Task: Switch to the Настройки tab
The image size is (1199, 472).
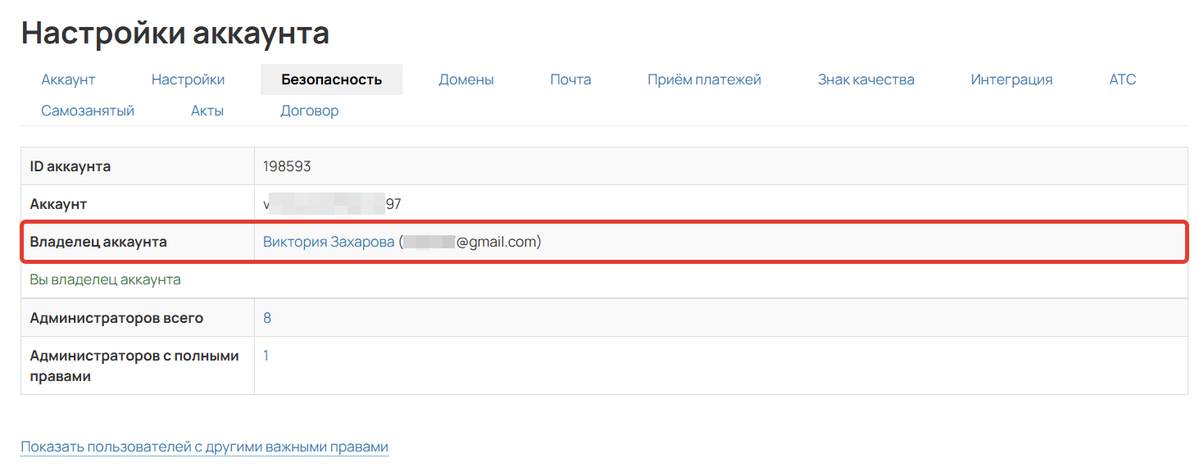Action: (x=188, y=79)
